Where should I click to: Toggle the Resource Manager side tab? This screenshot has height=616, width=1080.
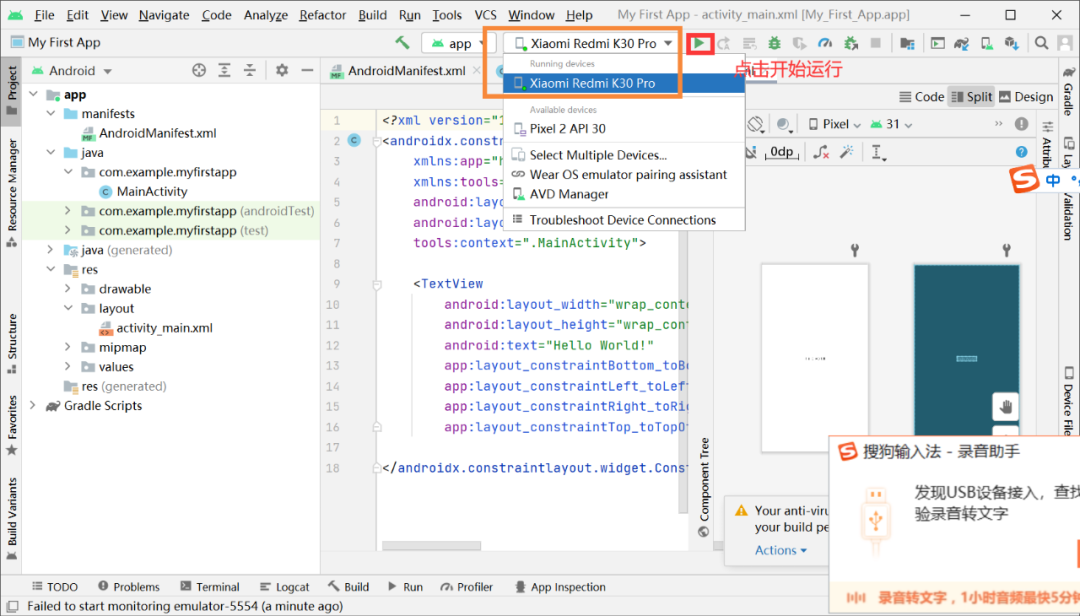point(12,192)
